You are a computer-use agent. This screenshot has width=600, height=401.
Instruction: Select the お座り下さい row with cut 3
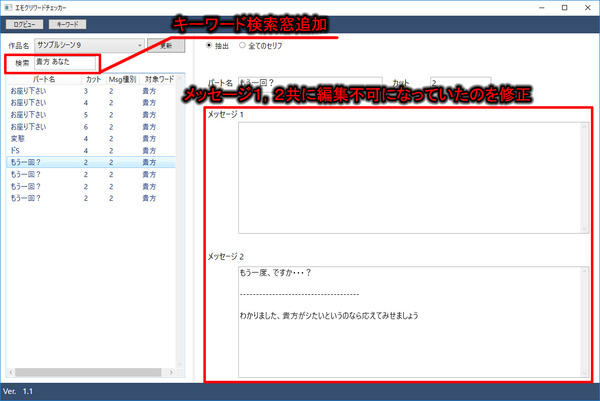coord(91,91)
